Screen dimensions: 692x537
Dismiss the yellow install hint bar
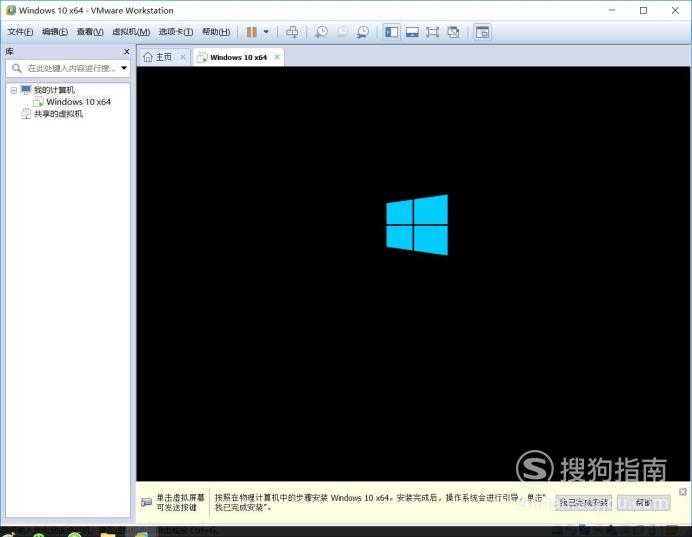(683, 492)
